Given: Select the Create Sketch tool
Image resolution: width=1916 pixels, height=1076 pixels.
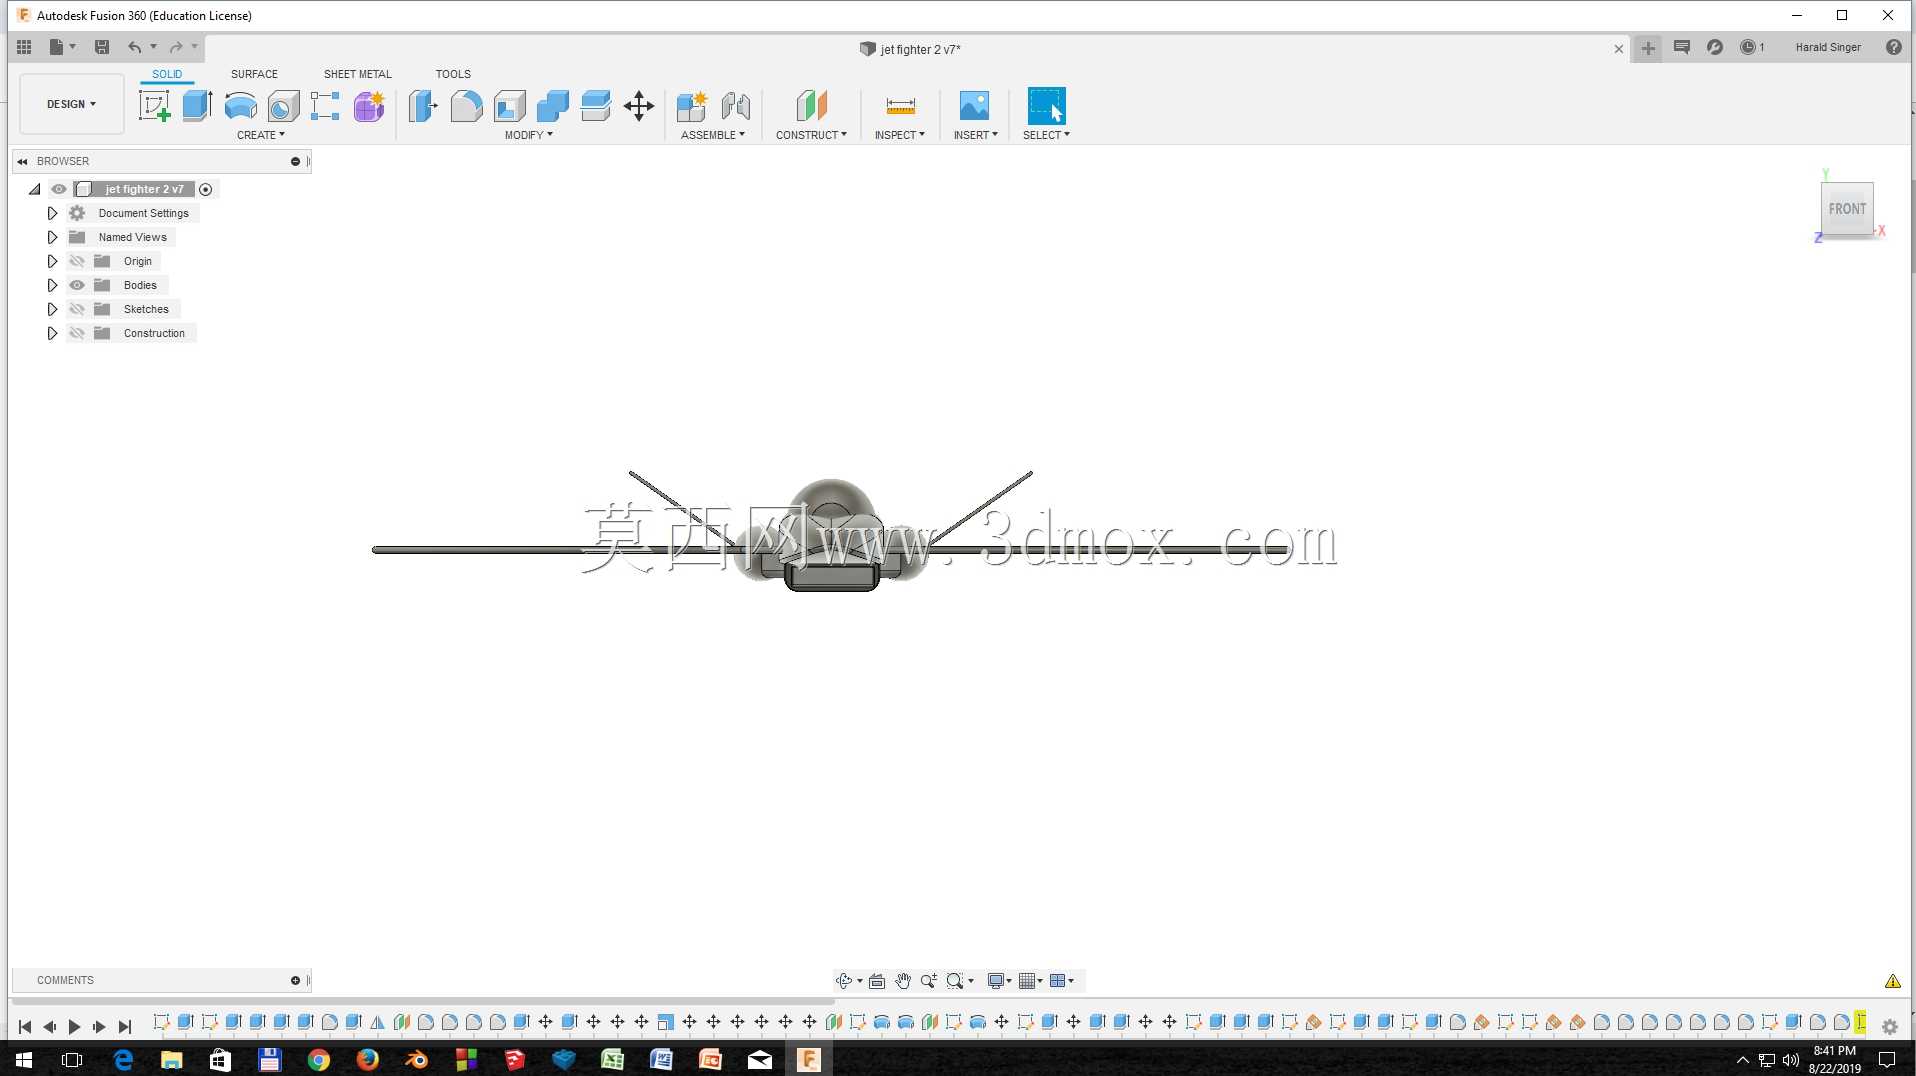Looking at the screenshot, I should point(154,106).
